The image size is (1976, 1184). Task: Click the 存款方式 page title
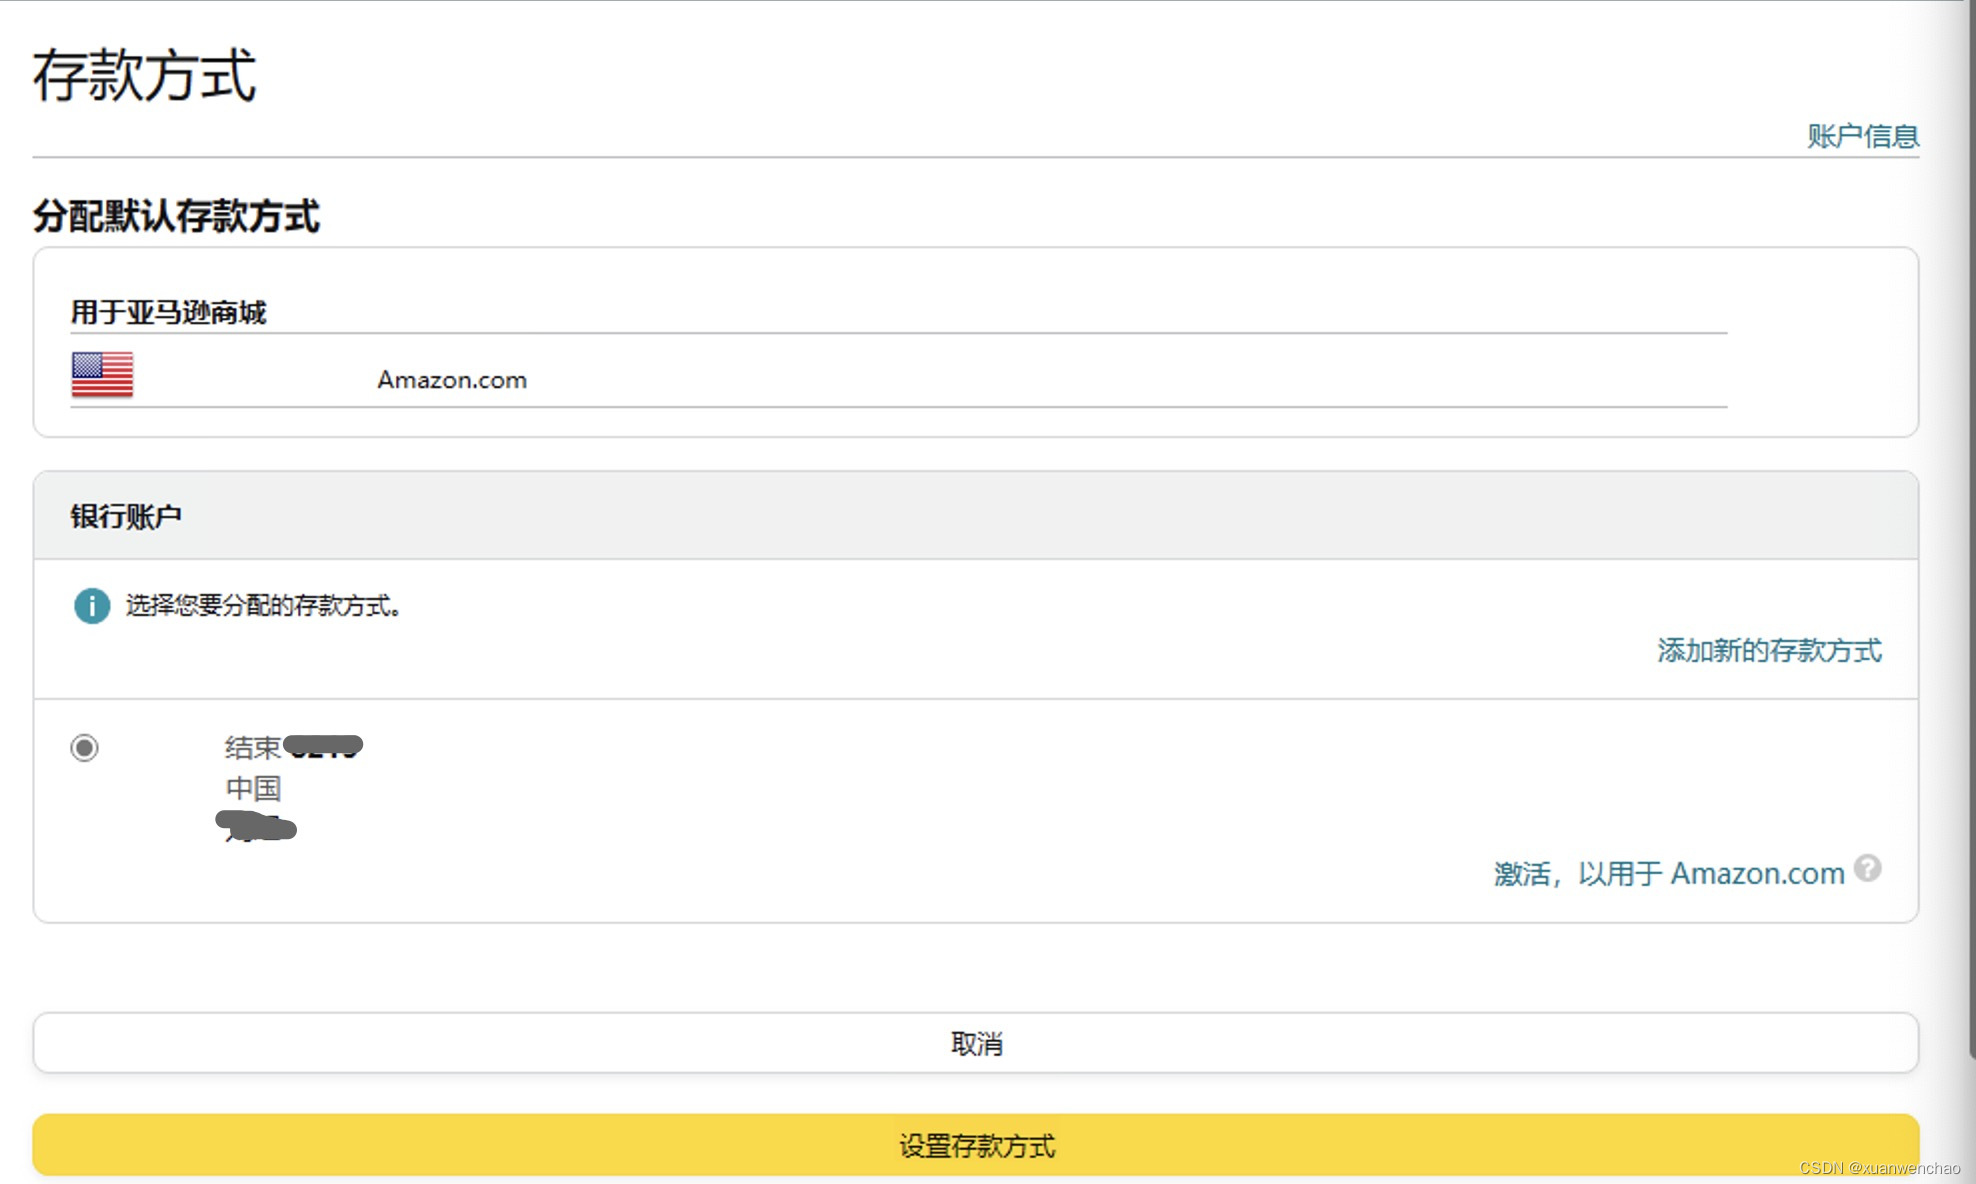point(145,76)
